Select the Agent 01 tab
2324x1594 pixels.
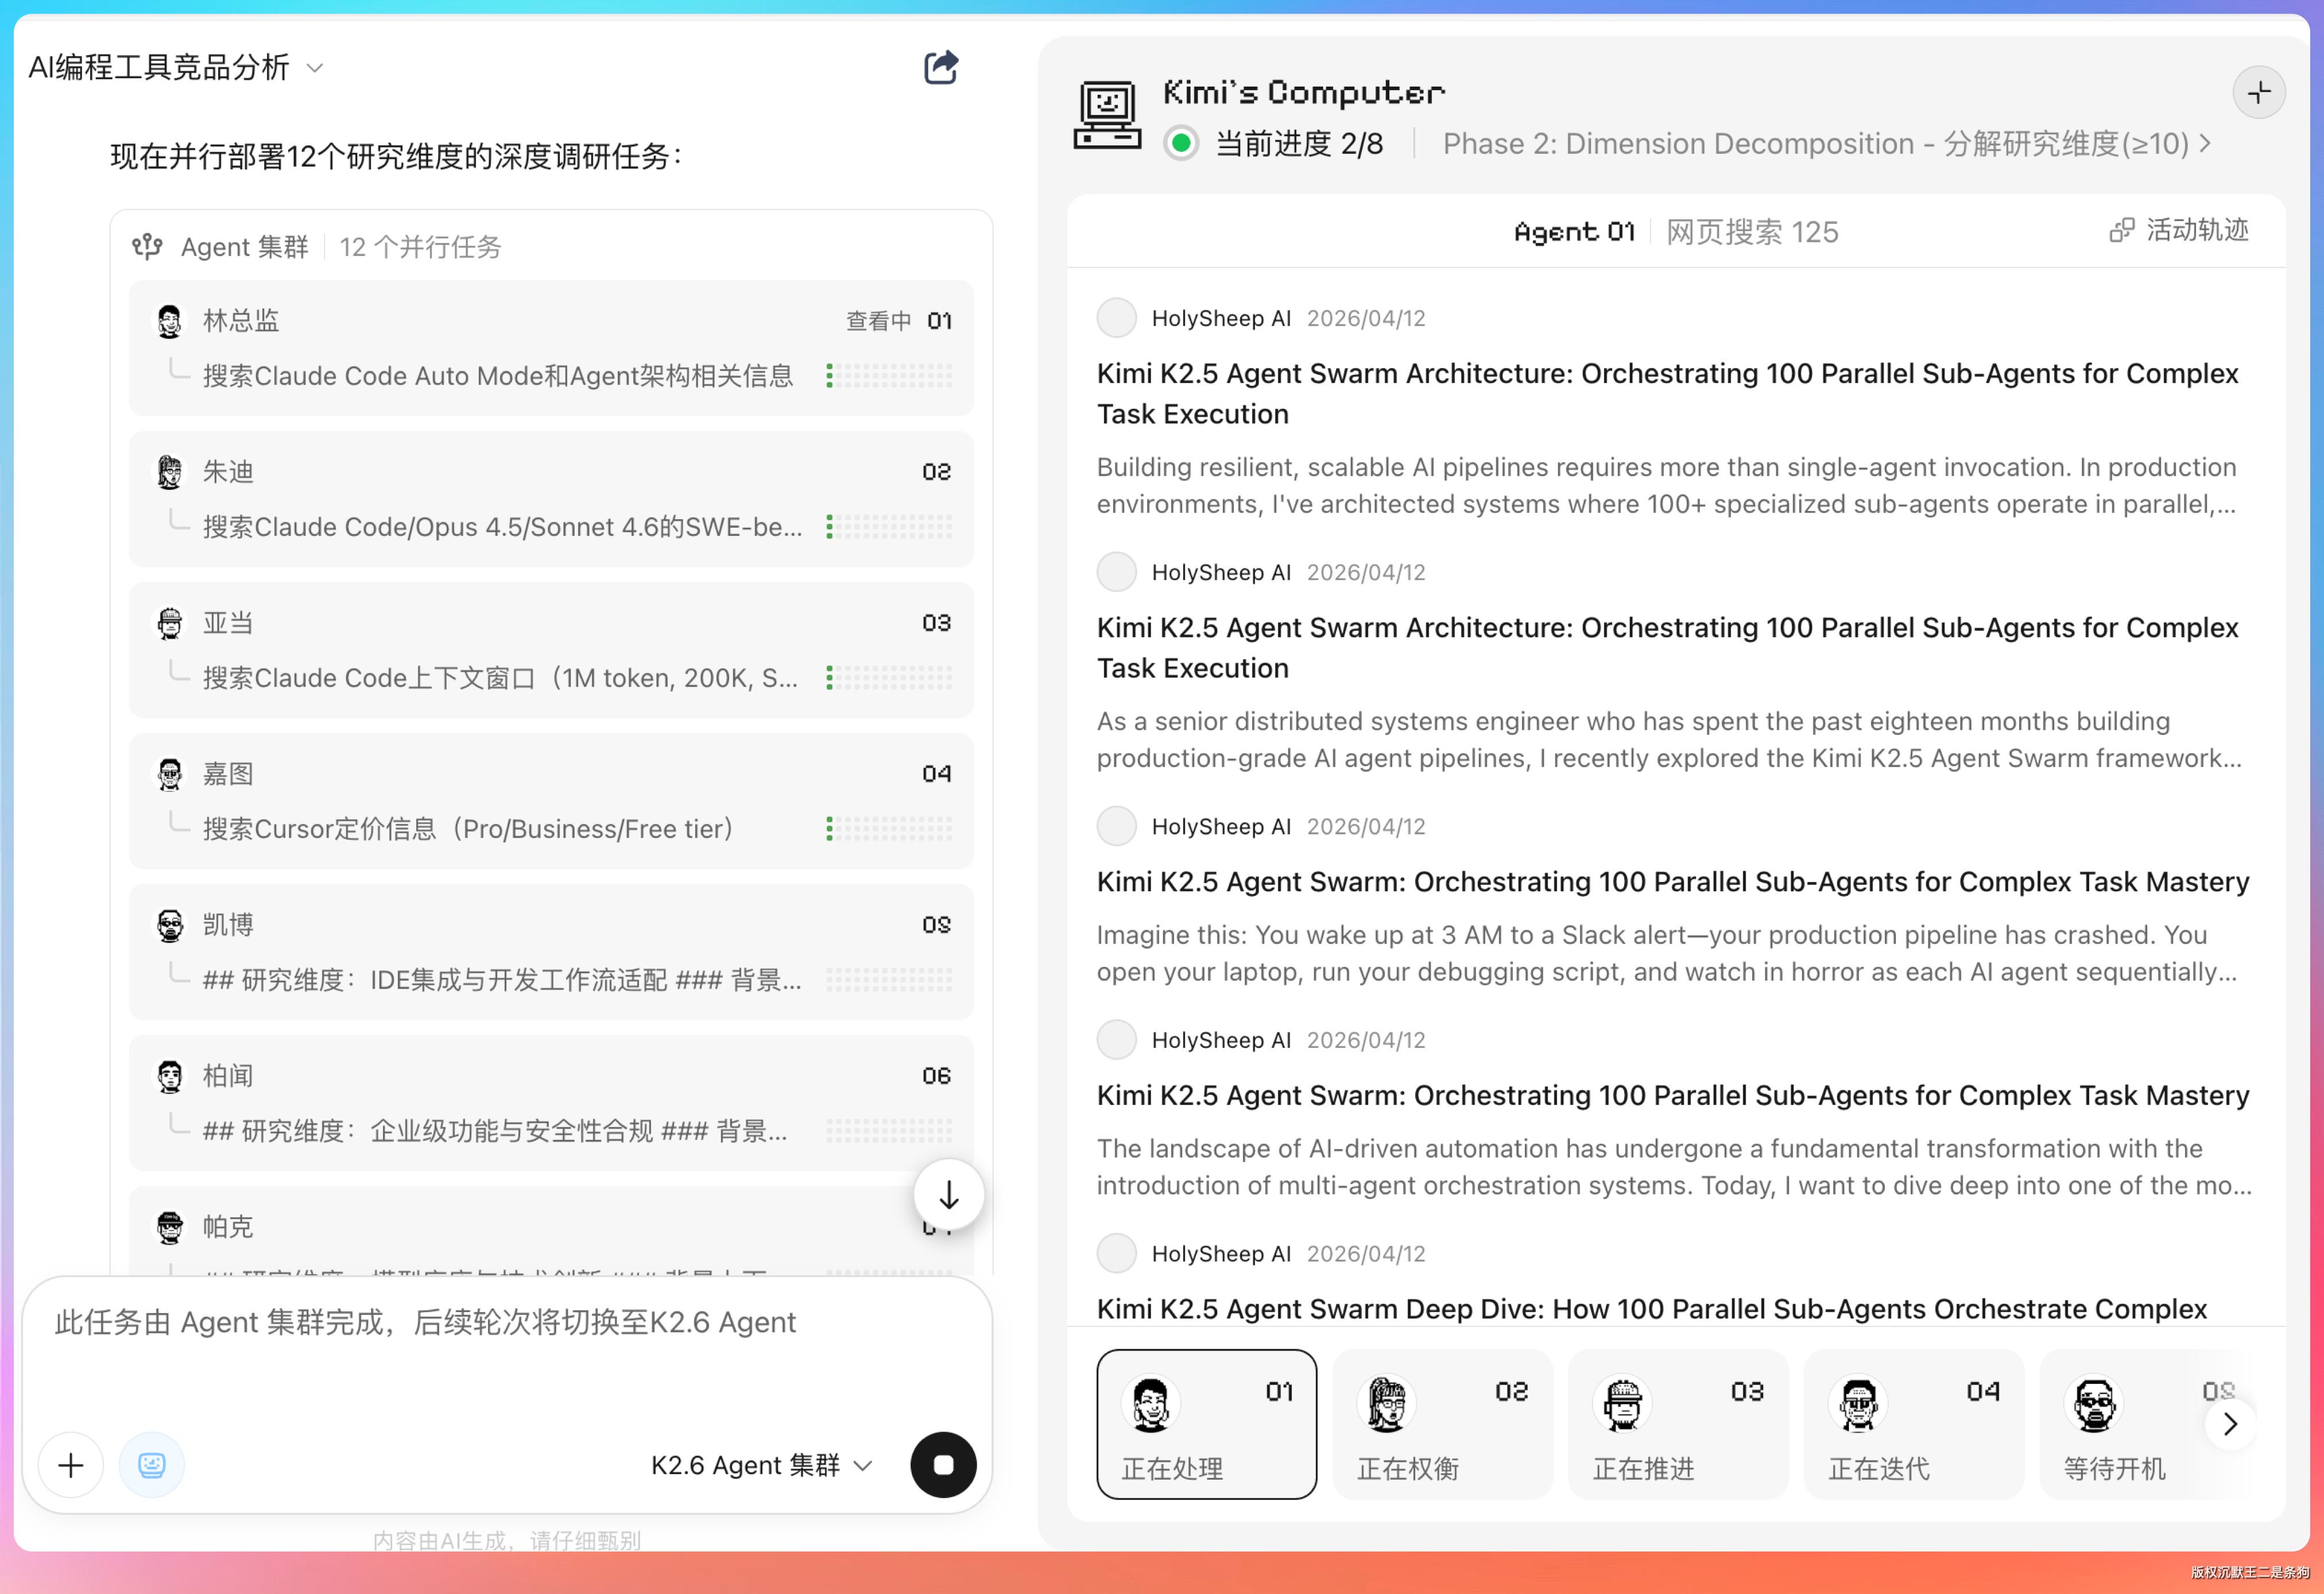pyautogui.click(x=1574, y=232)
